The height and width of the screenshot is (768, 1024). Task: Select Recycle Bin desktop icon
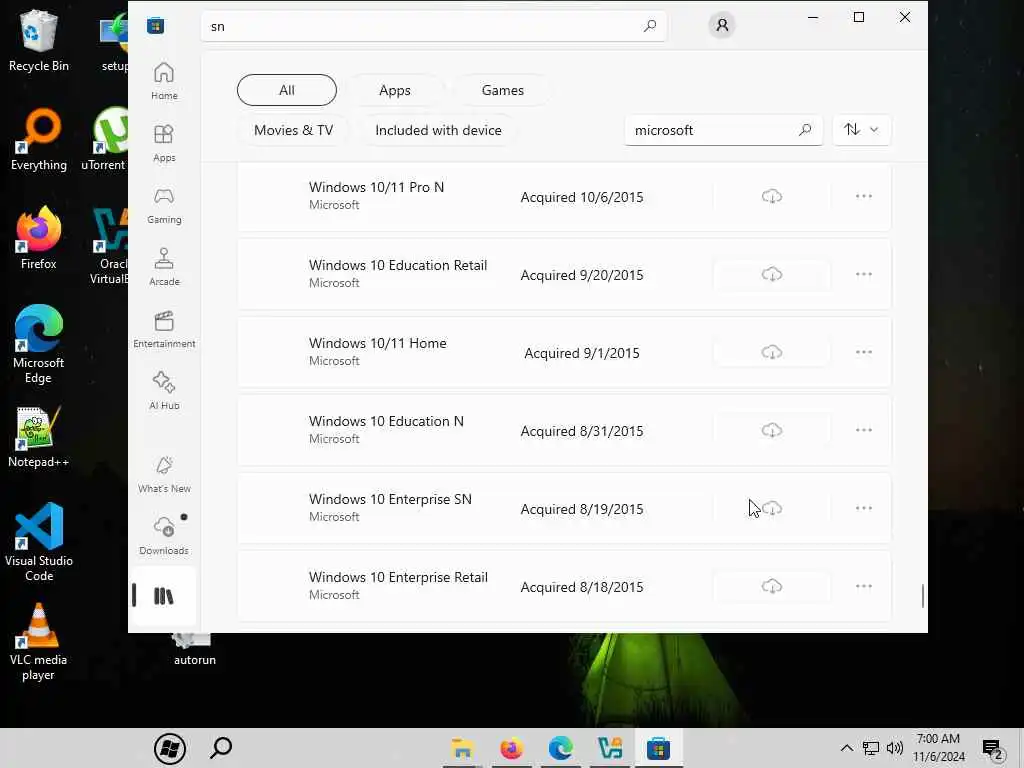coord(39,40)
